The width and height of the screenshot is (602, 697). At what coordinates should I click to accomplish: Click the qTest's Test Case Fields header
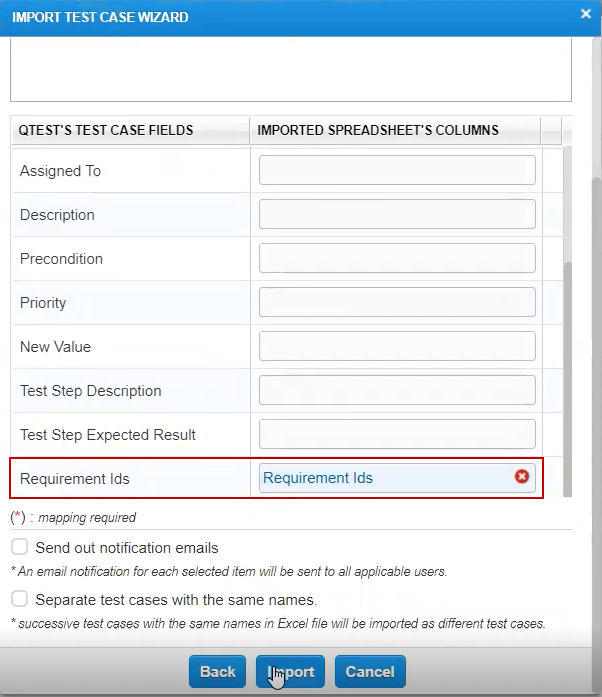click(x=107, y=130)
